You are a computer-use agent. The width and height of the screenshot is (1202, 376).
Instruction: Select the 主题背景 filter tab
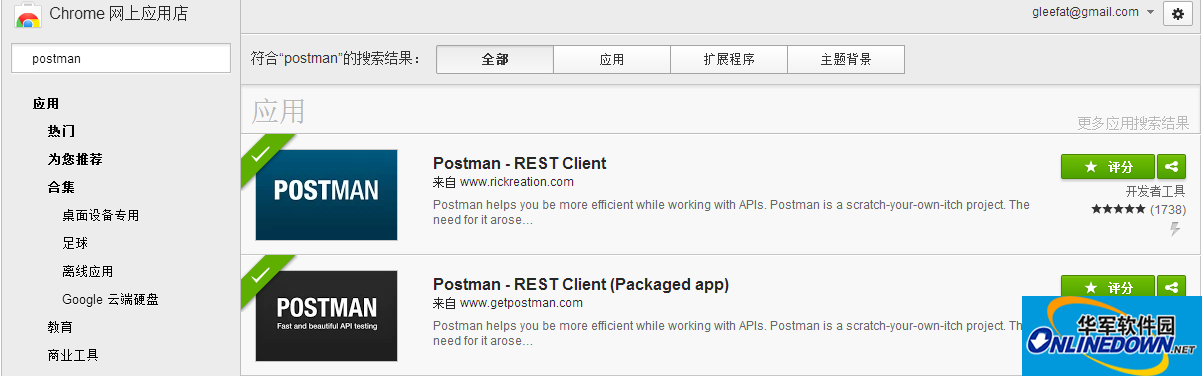click(846, 59)
